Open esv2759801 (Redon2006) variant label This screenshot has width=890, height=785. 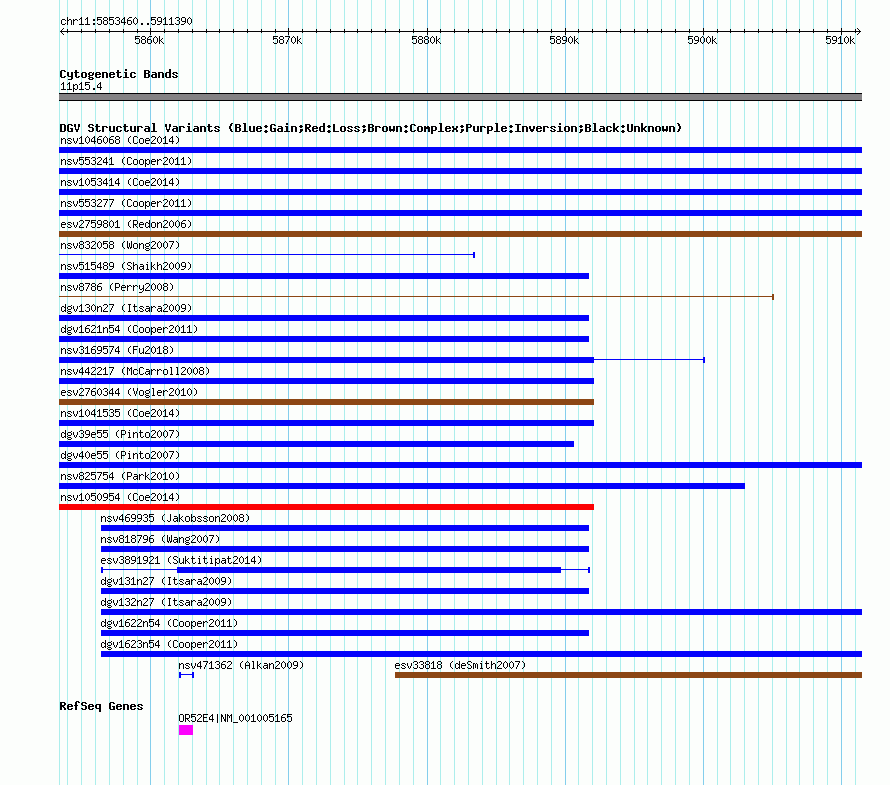click(x=126, y=224)
